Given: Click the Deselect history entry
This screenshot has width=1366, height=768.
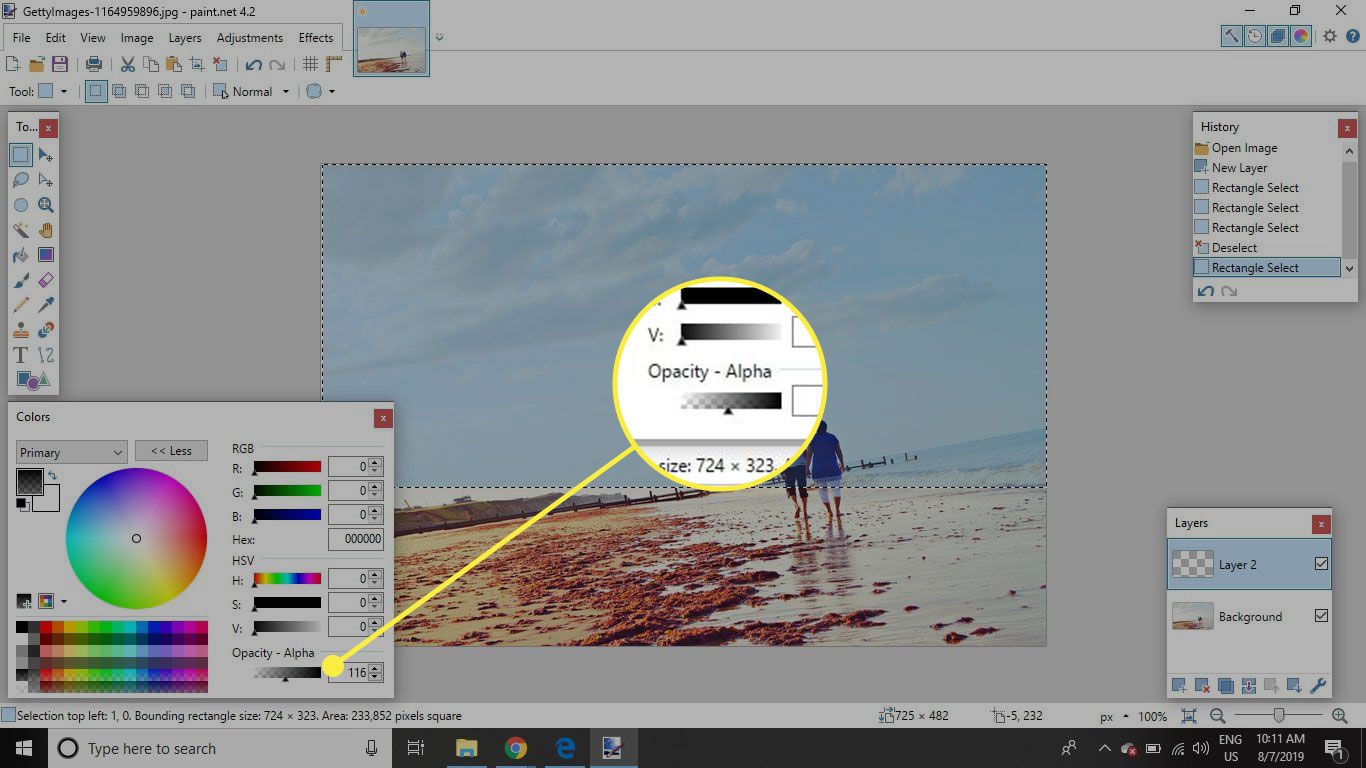Looking at the screenshot, I should (1234, 248).
